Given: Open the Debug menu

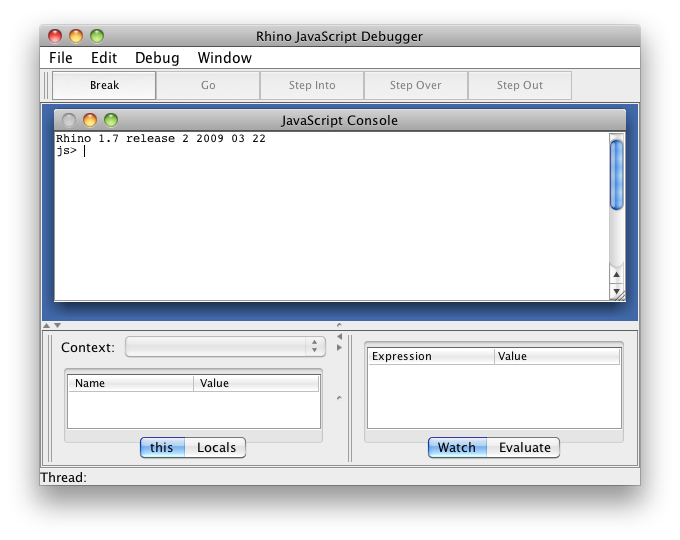Looking at the screenshot, I should pos(157,58).
